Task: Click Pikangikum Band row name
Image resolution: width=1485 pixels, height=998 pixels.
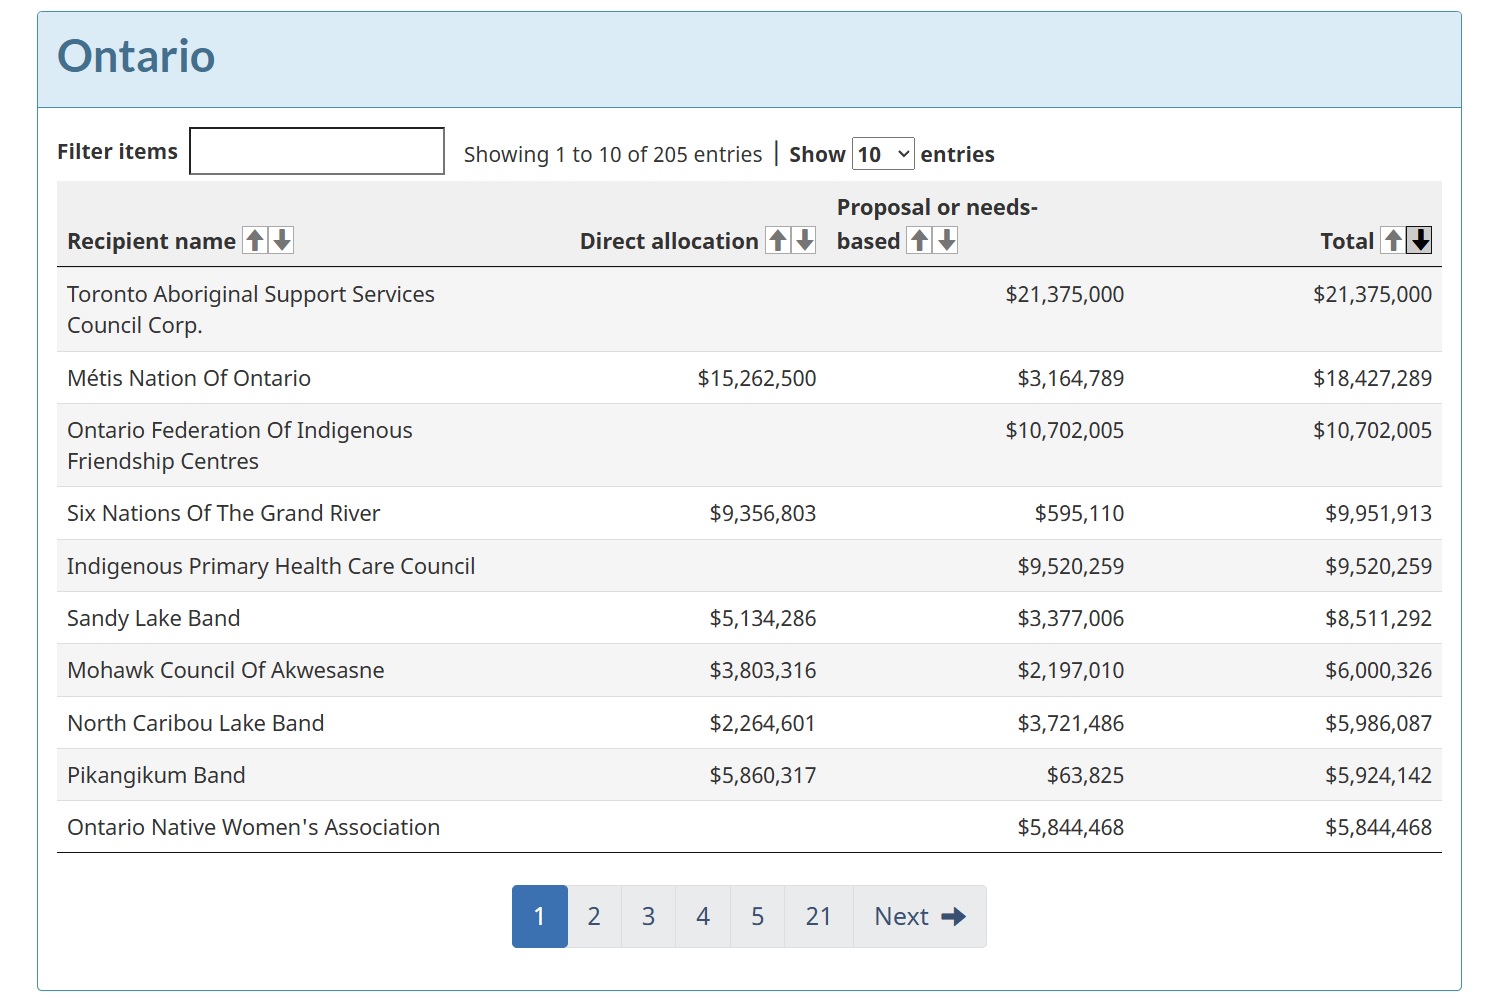Action: (x=156, y=775)
